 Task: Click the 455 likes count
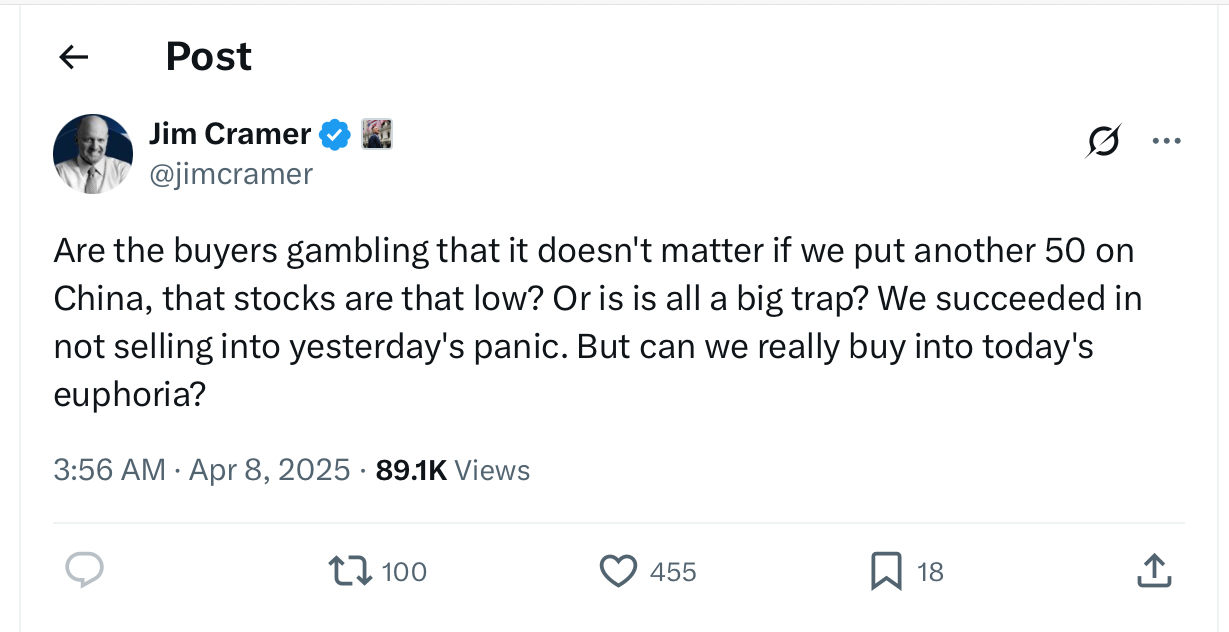click(673, 572)
